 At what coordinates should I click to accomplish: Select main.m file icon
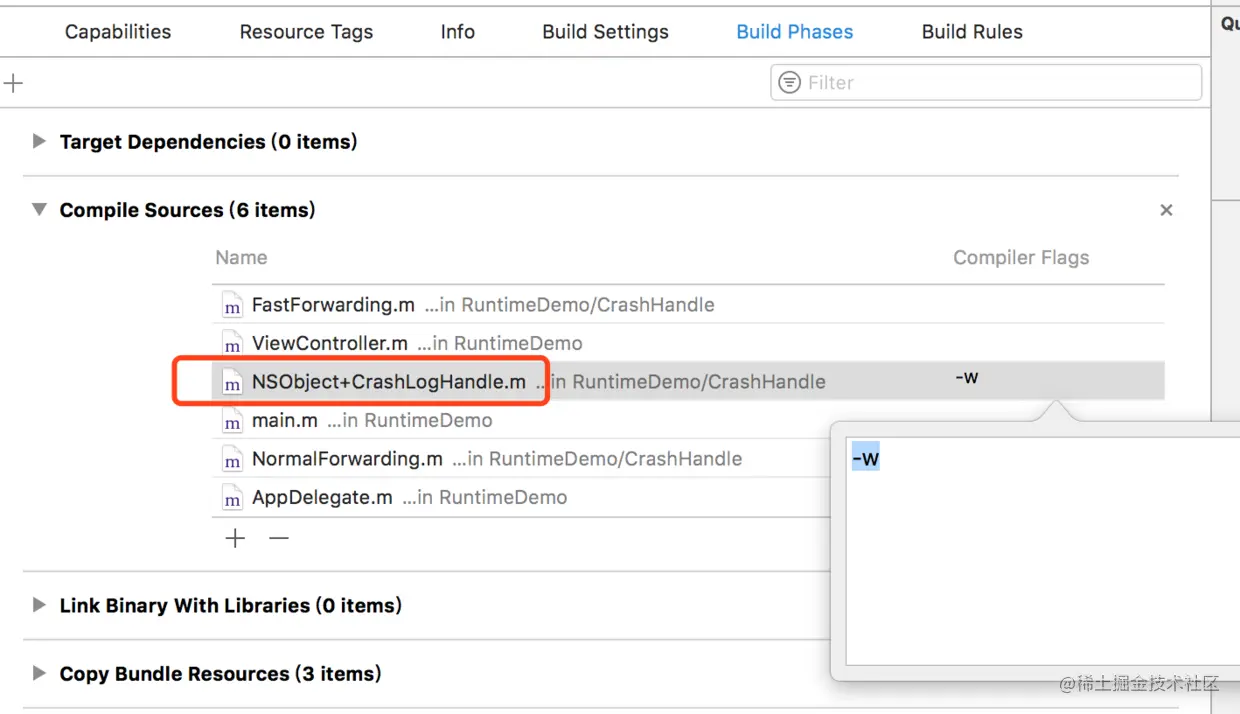(232, 420)
